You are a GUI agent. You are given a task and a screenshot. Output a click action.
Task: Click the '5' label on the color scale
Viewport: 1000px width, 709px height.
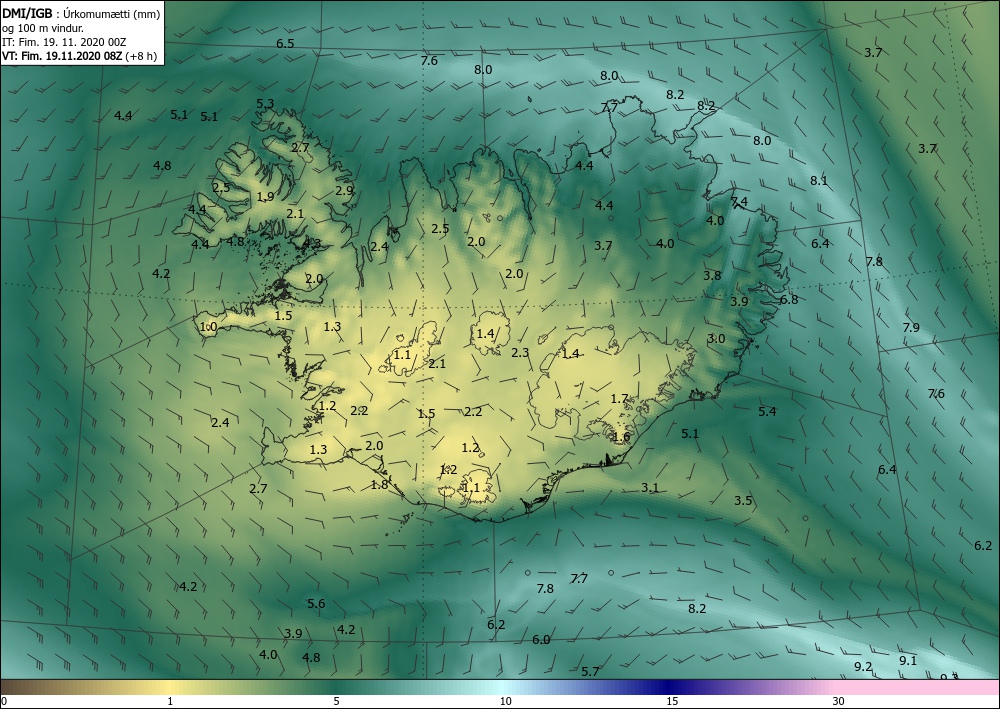point(336,702)
